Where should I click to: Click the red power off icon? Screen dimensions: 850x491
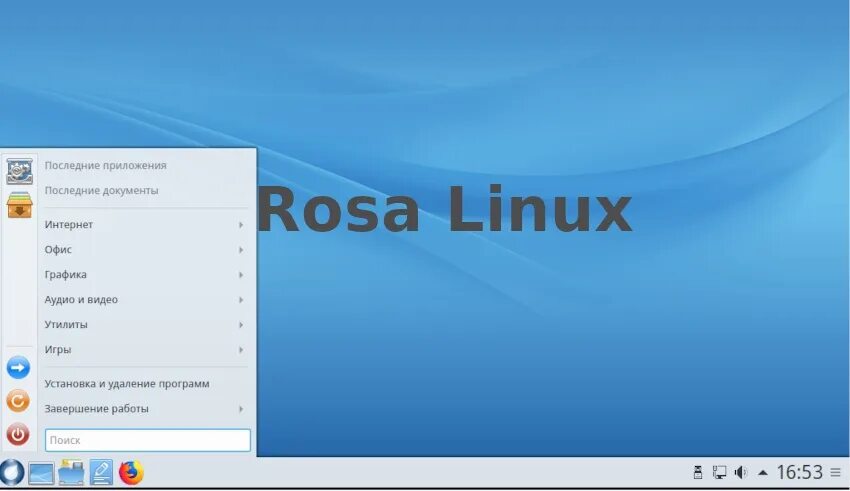pyautogui.click(x=18, y=434)
